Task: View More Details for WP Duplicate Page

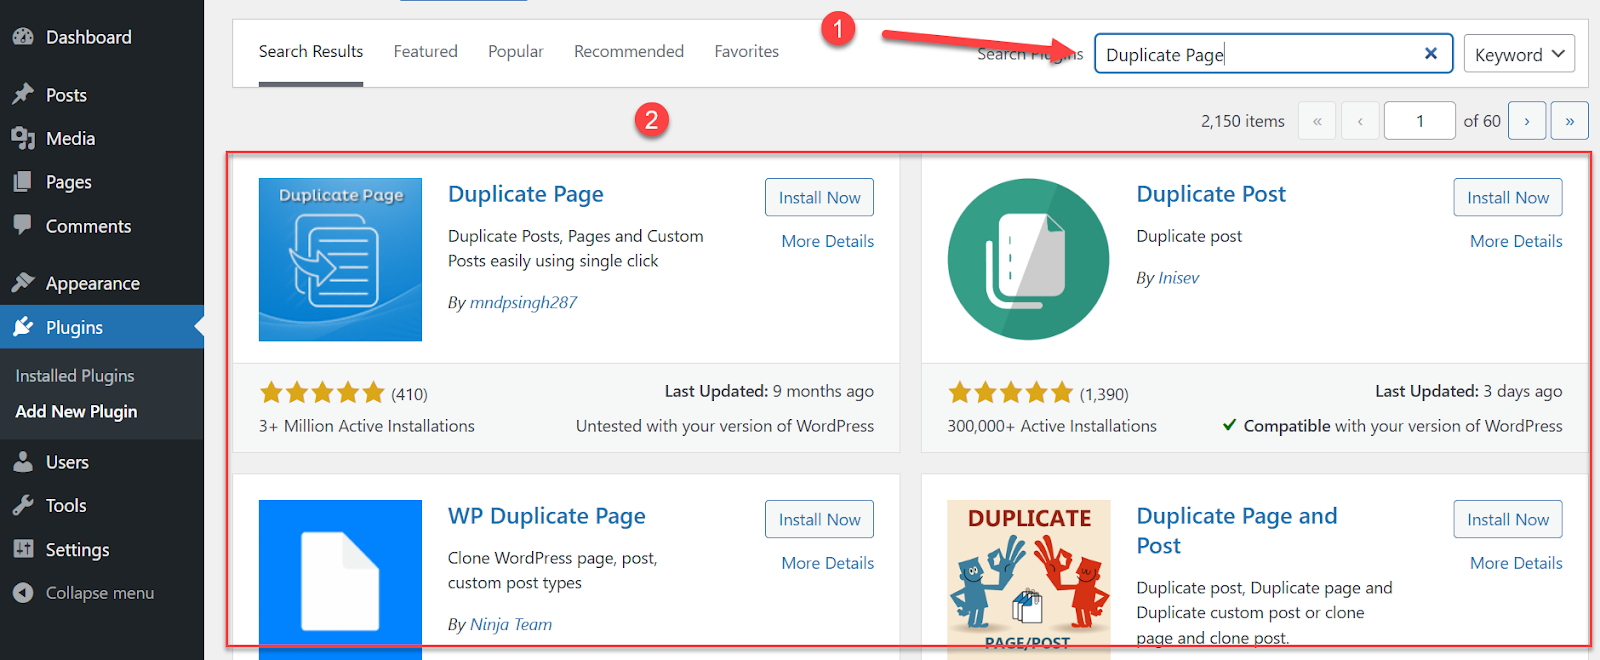Action: point(828,563)
